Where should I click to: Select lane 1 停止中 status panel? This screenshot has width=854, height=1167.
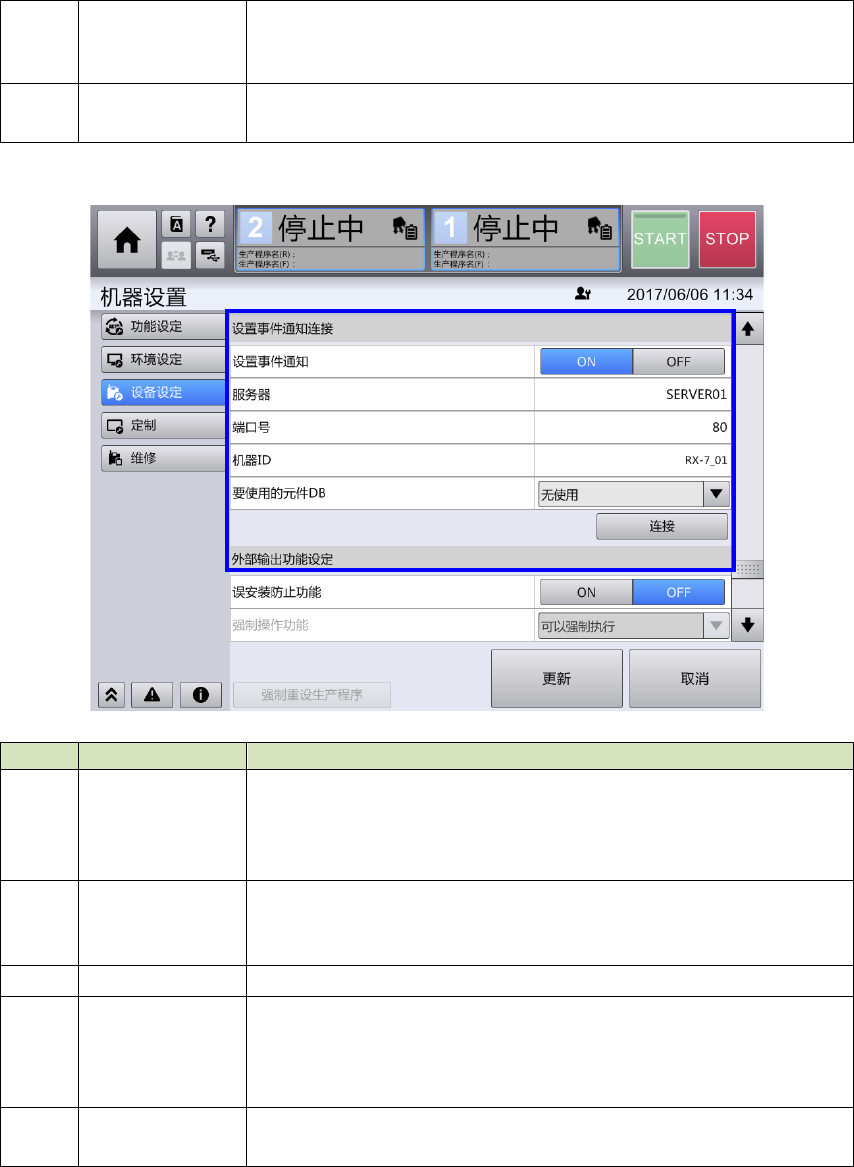tap(526, 239)
